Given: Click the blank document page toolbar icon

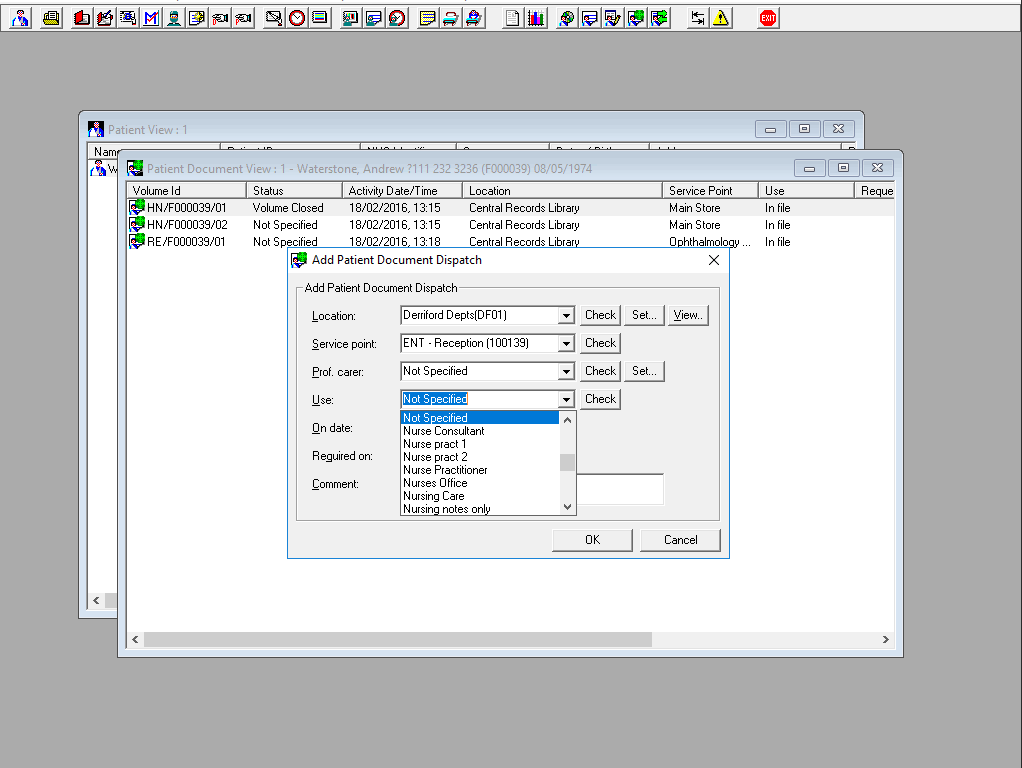Looking at the screenshot, I should 512,18.
